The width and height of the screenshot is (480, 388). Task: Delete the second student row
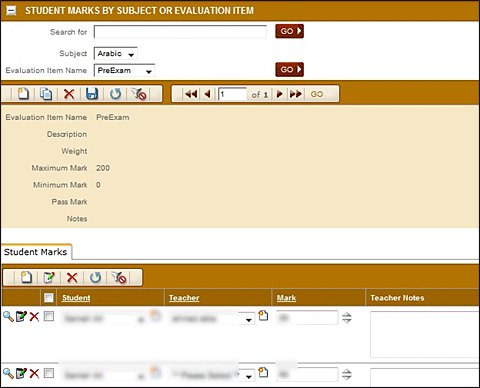[34, 373]
